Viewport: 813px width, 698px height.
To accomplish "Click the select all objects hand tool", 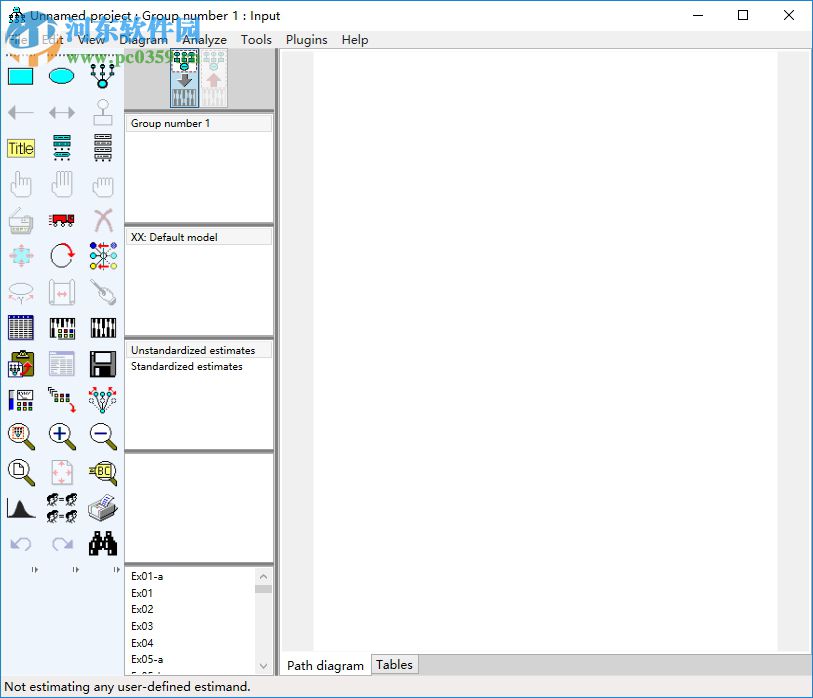I will click(62, 184).
